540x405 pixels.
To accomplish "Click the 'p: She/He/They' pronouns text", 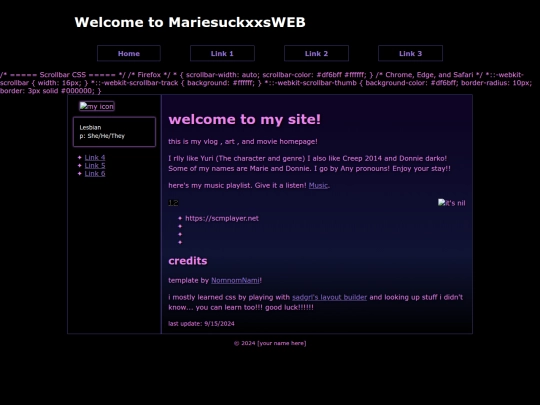I will click(102, 136).
